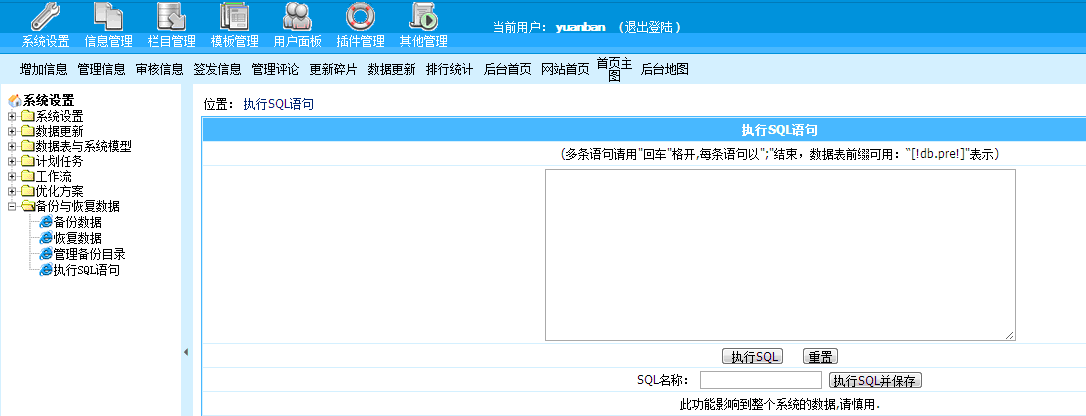This screenshot has width=1086, height=416.
Task: Click 模板管理 label in top bar
Action: click(x=235, y=42)
